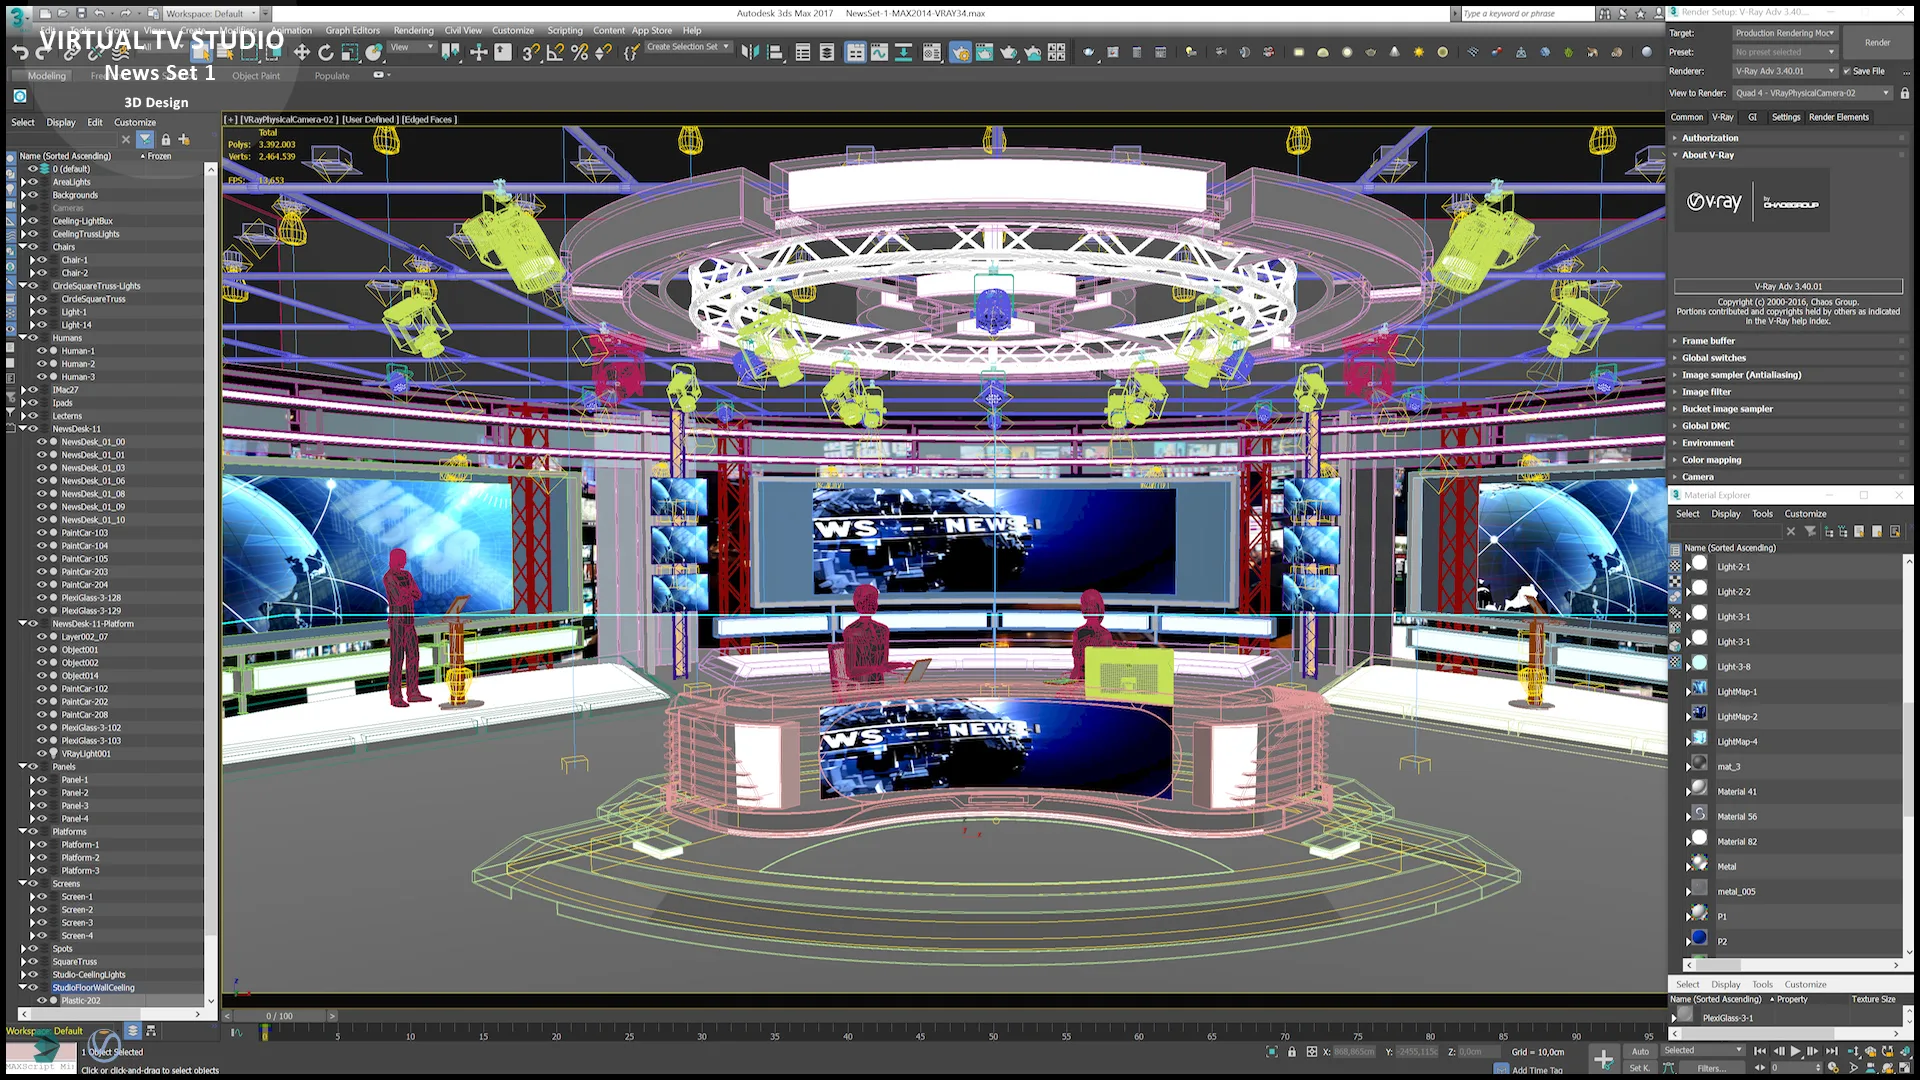Image resolution: width=1920 pixels, height=1080 pixels.
Task: Expand the Global switches rollout
Action: [1713, 358]
